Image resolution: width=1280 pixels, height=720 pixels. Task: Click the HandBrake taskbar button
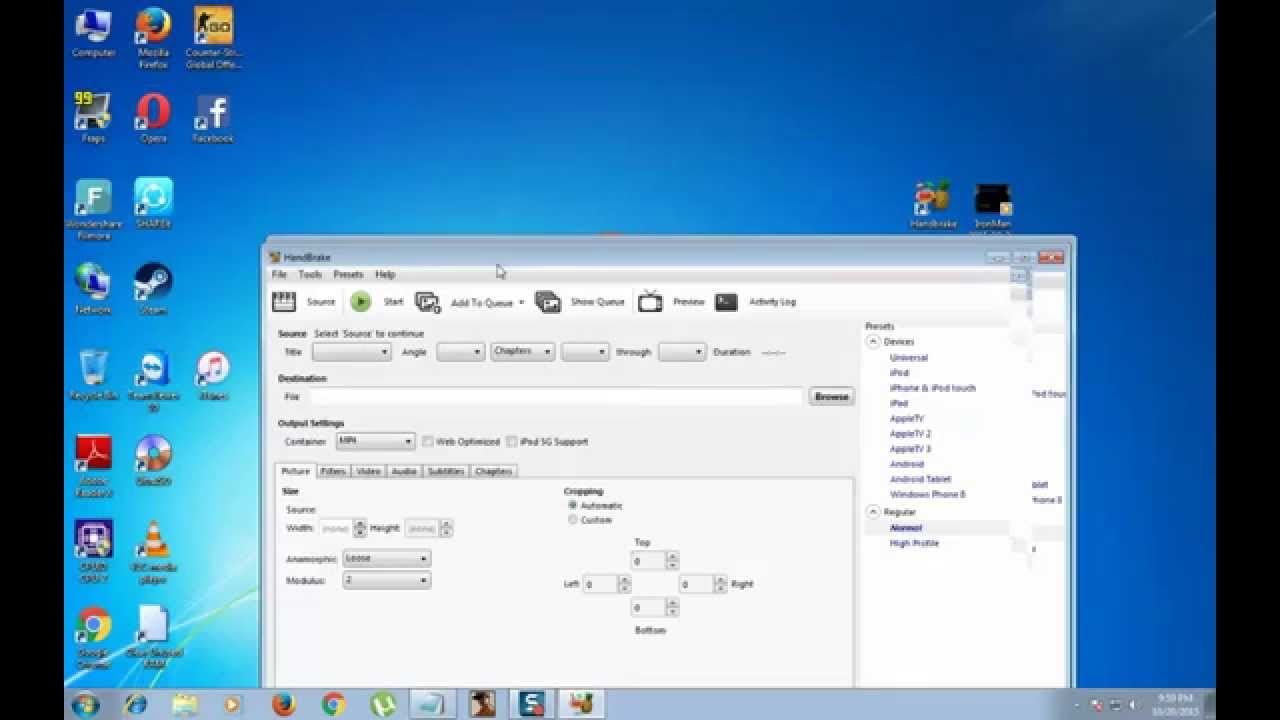(581, 704)
